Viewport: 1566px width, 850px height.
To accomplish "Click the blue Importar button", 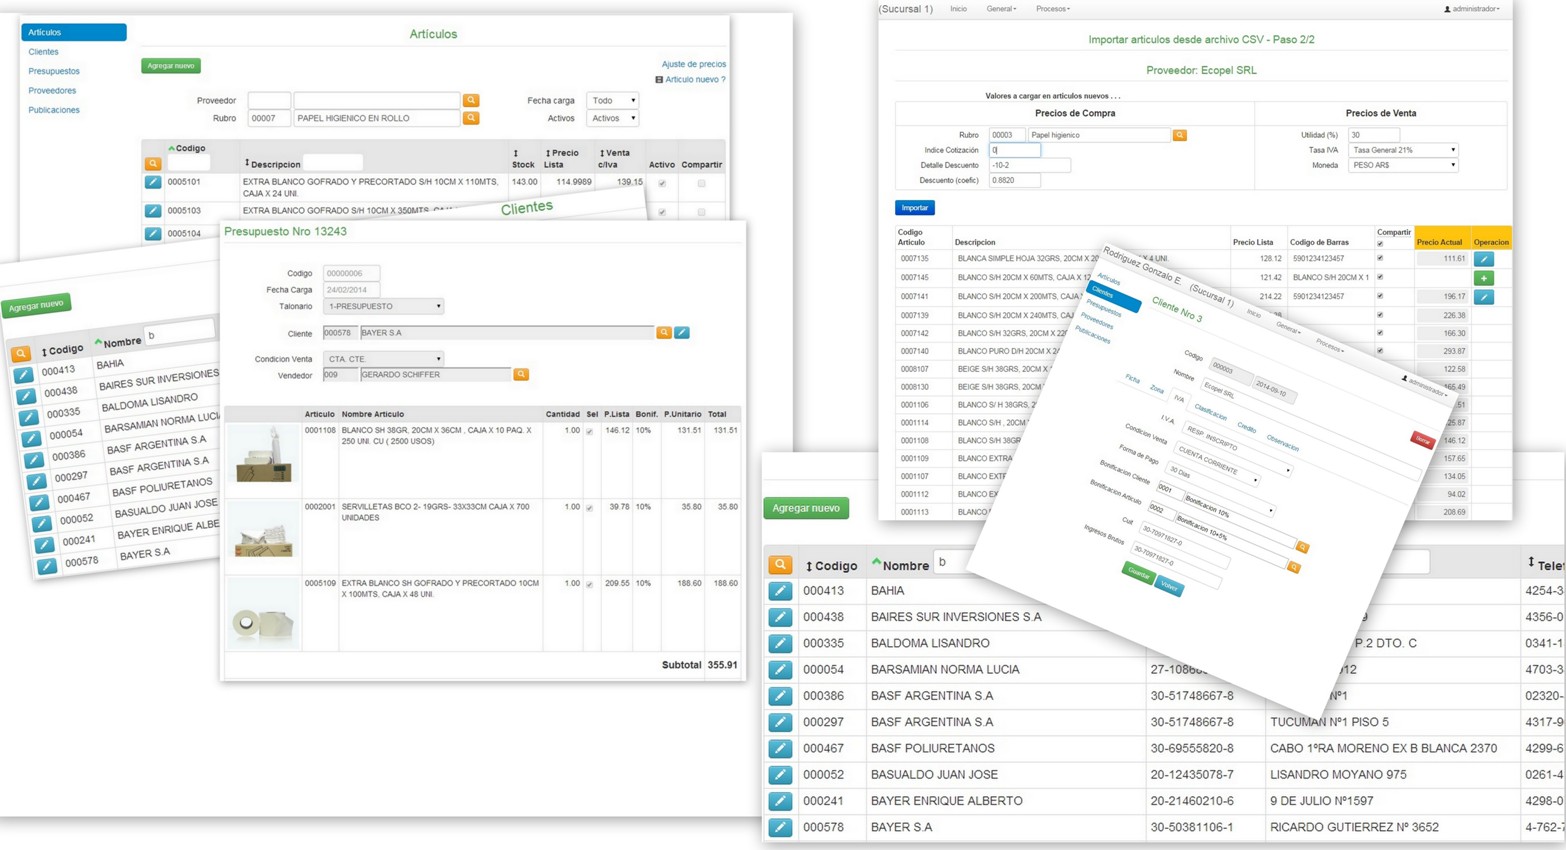I will (914, 208).
